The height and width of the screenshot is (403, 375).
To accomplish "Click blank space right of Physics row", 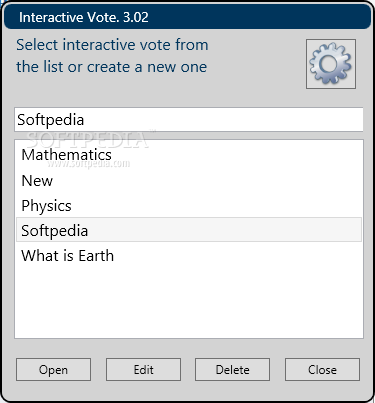I will [x=217, y=206].
